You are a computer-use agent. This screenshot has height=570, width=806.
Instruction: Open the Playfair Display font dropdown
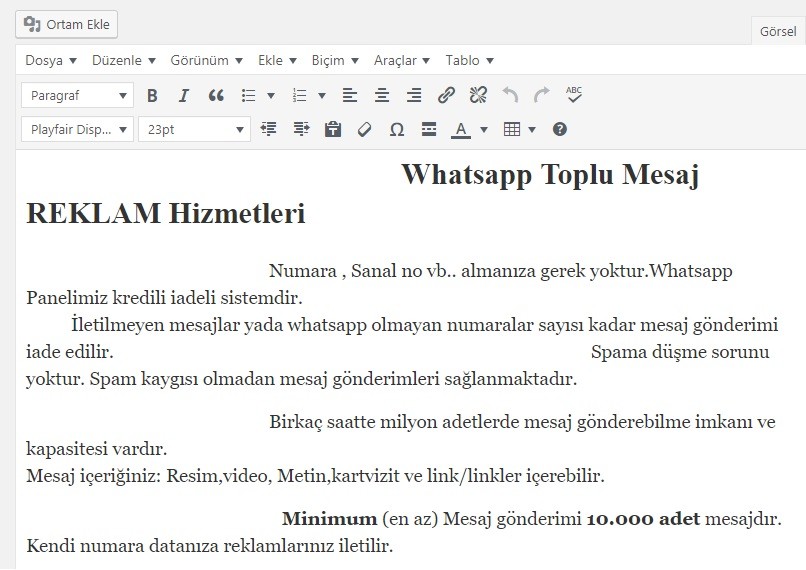pyautogui.click(x=78, y=129)
